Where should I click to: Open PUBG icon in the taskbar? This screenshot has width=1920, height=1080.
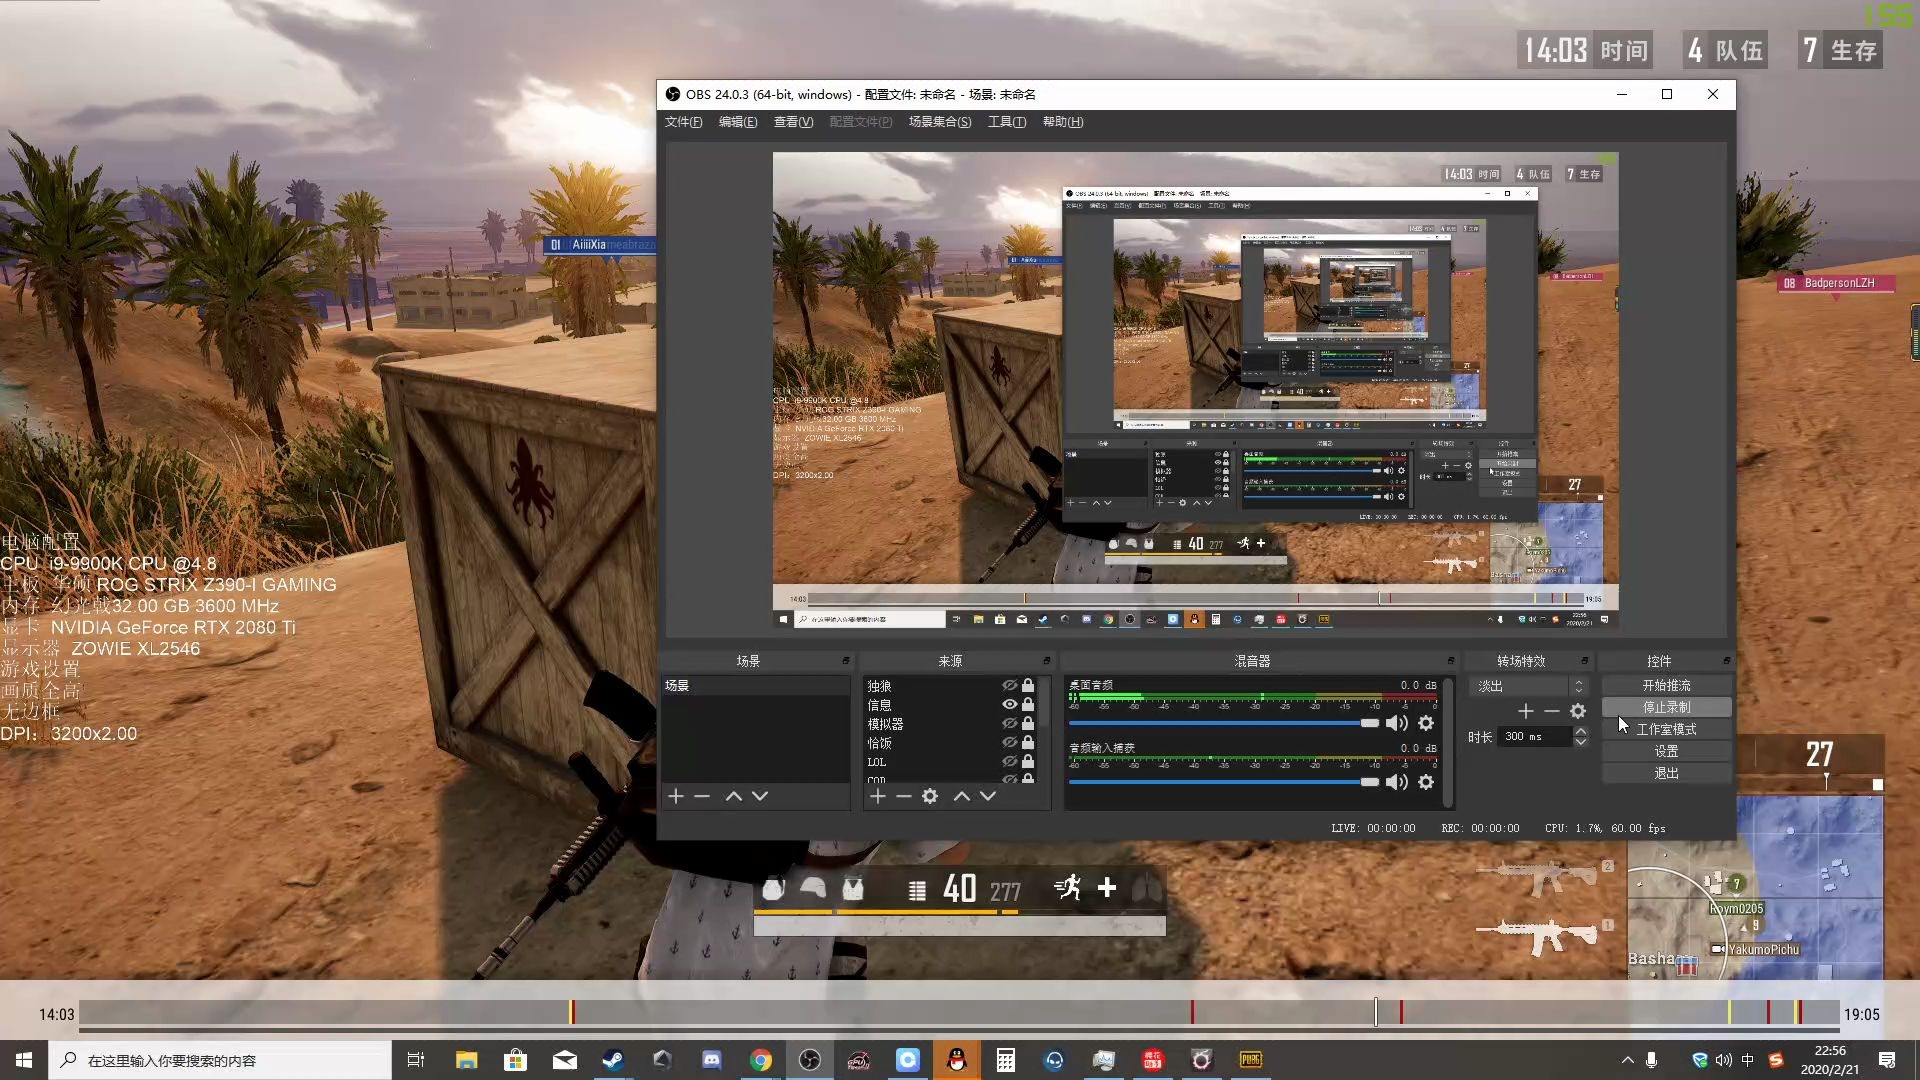(1251, 1060)
